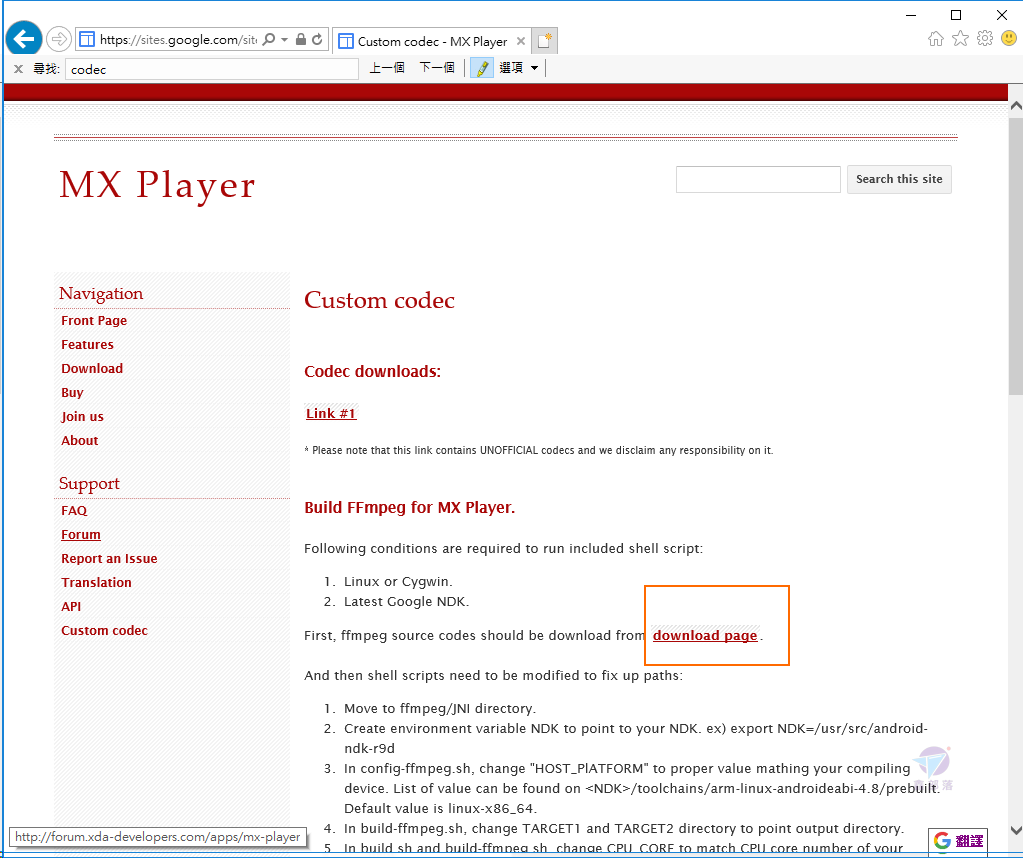Click the 'Custom codec' sidebar link
This screenshot has height=858, width=1023.
point(104,631)
